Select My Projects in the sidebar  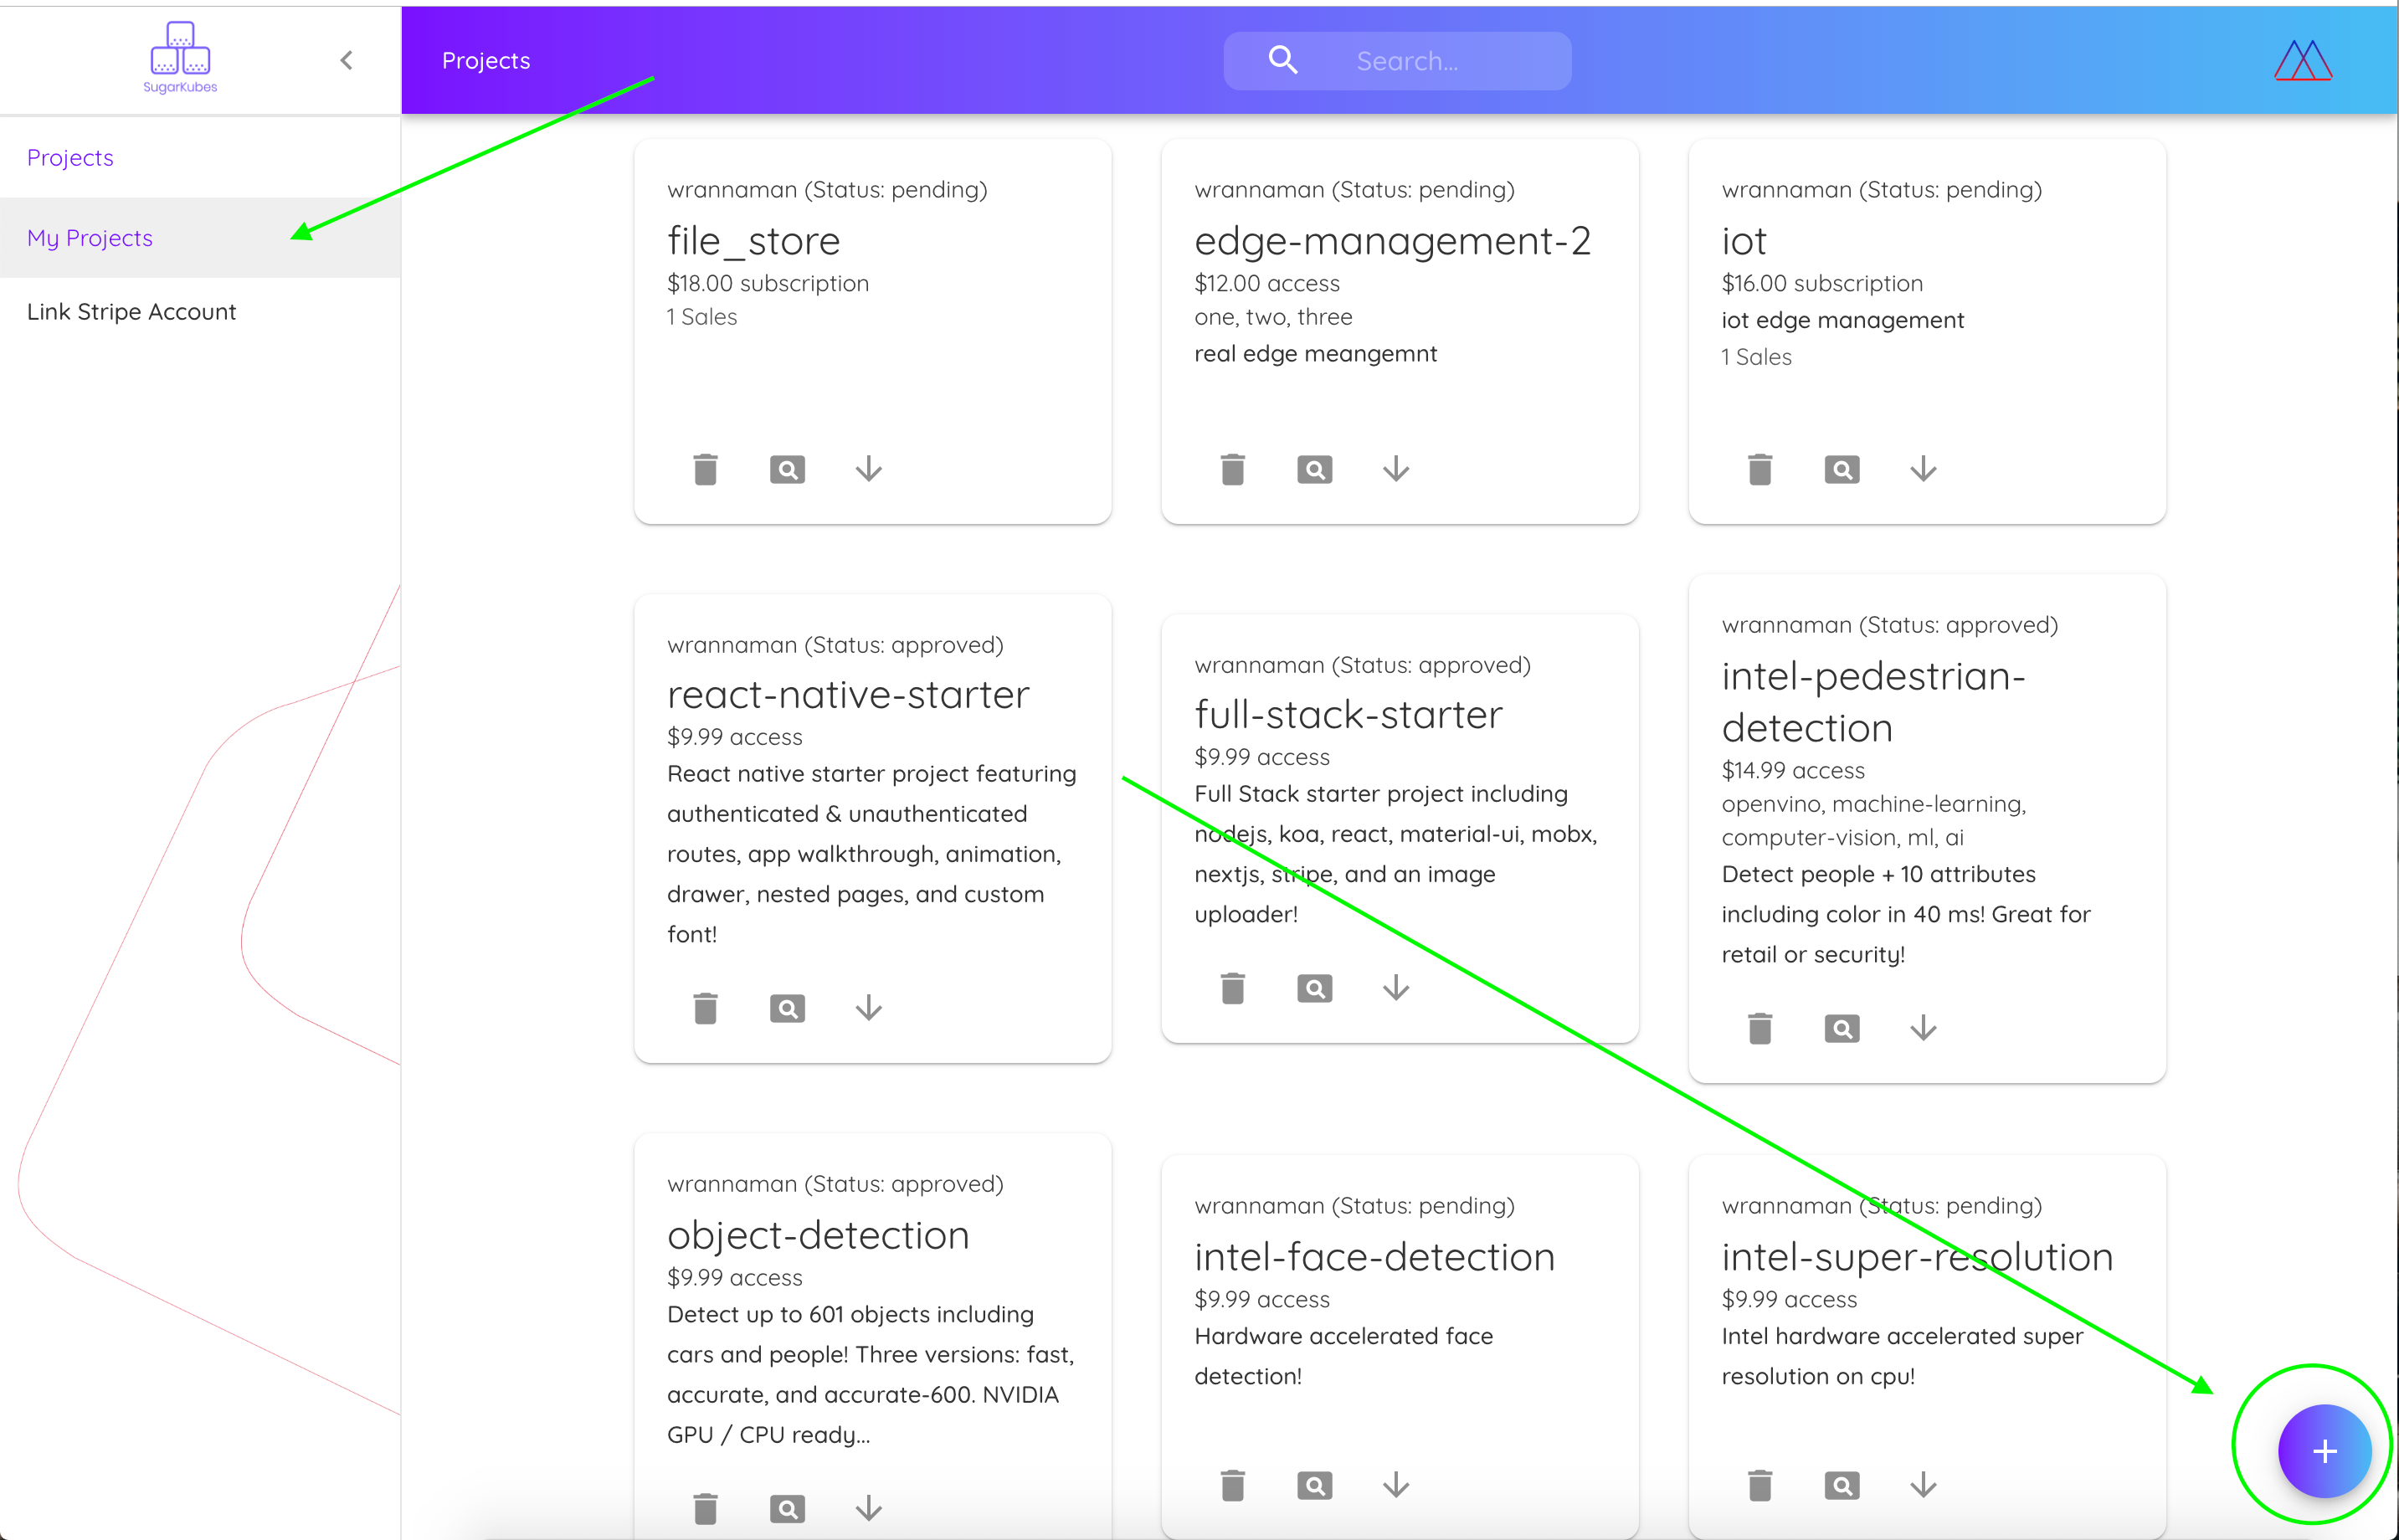pos(90,237)
